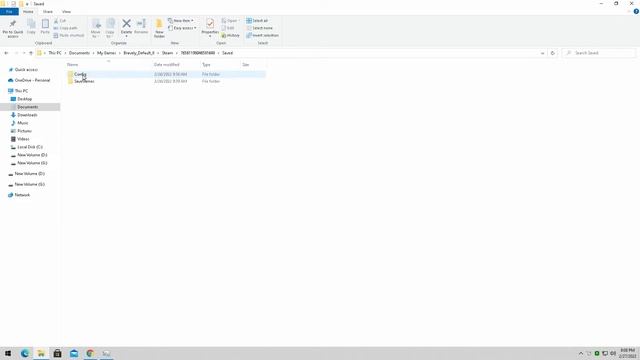This screenshot has width=640, height=360.
Task: Open Pictures in navigation pane
Action: point(24,131)
